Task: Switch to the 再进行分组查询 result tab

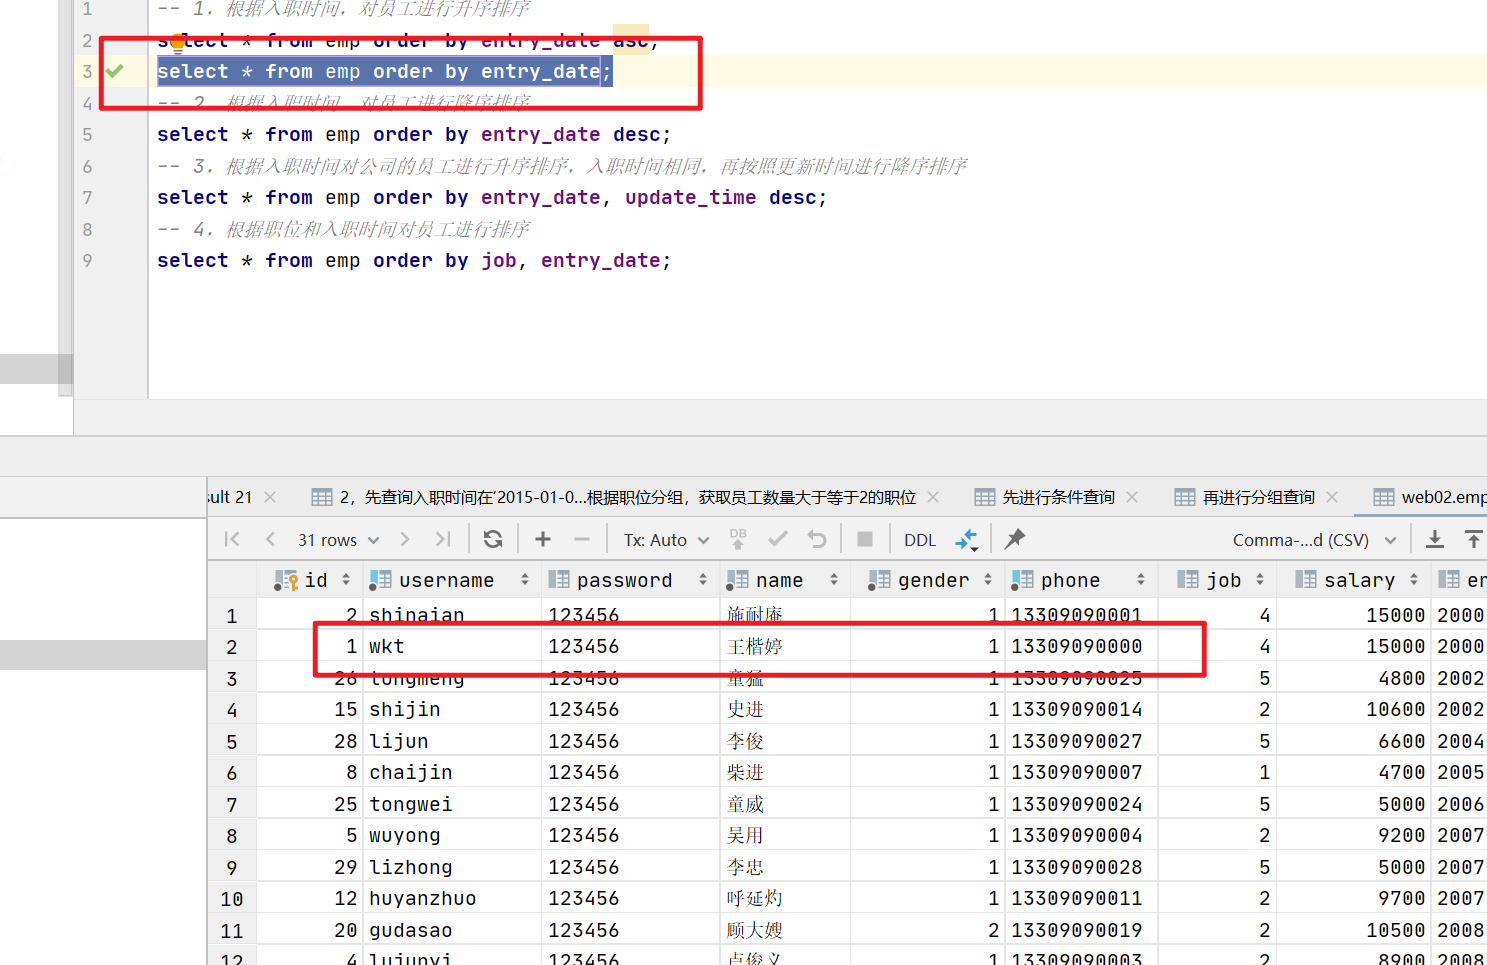Action: tap(1257, 497)
